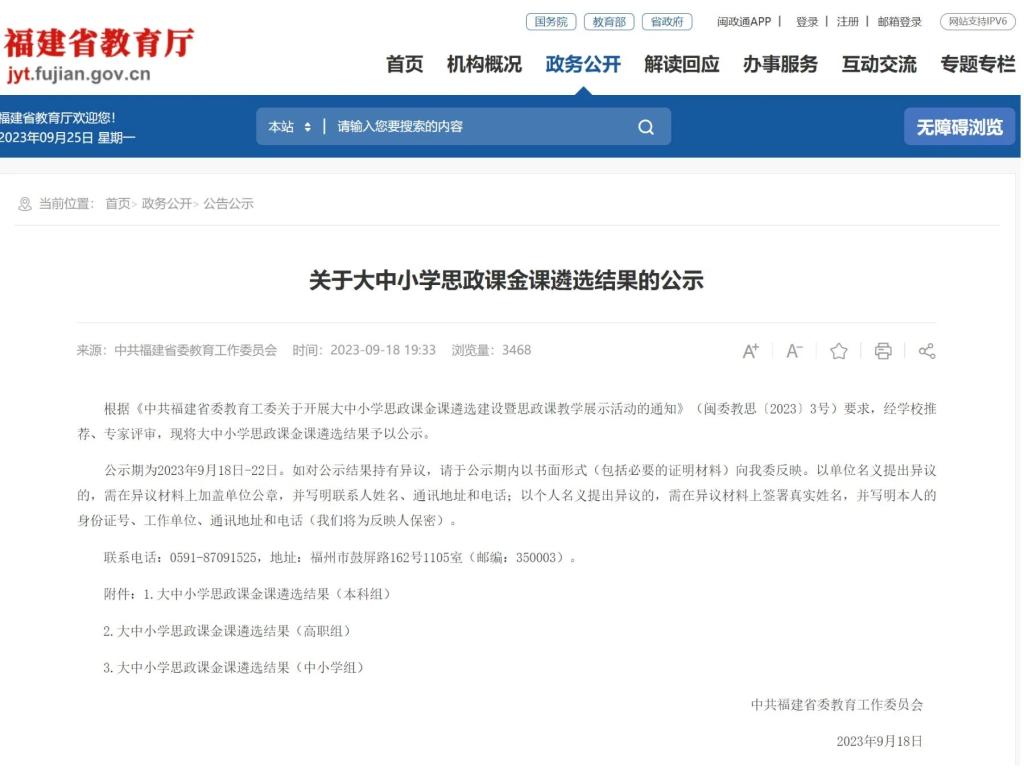The image size is (1024, 768).
Task: Enable 无障碍浏览 accessibility mode
Action: pyautogui.click(x=959, y=127)
